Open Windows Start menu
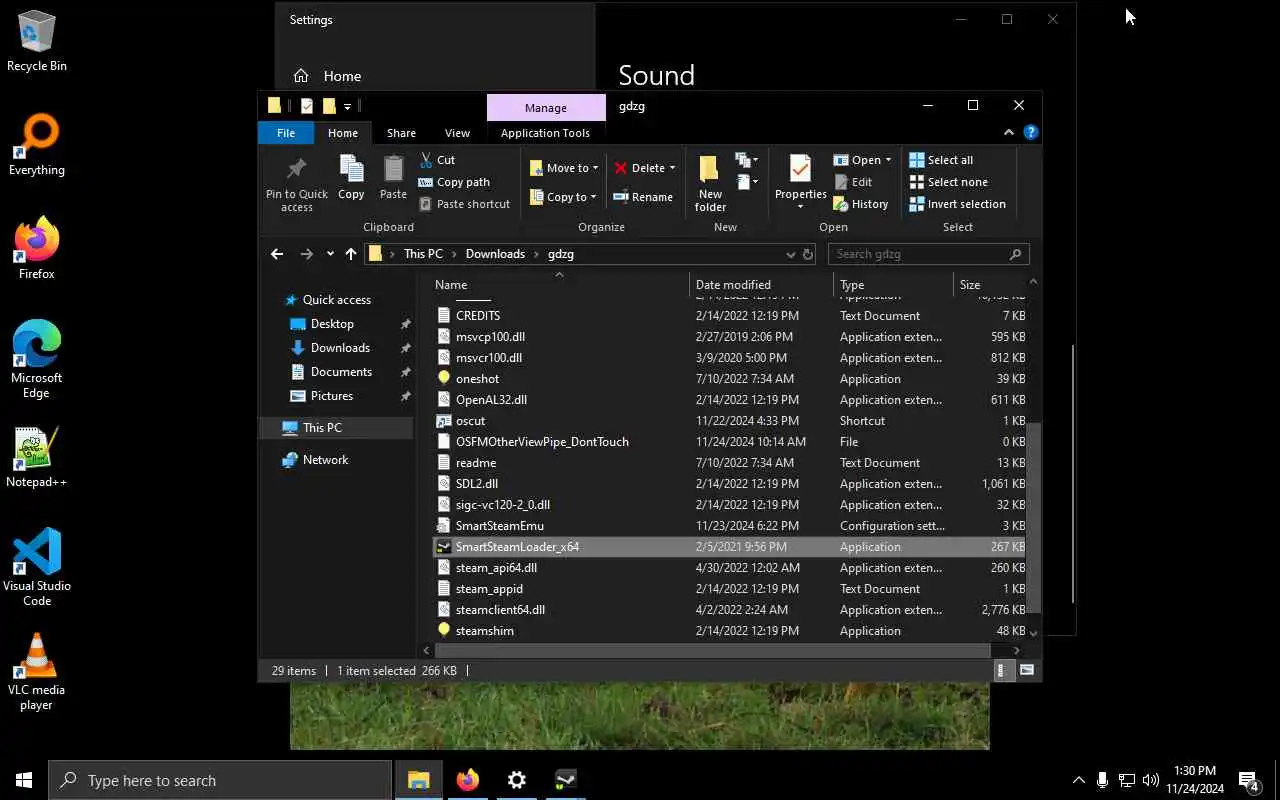The width and height of the screenshot is (1280, 800). 24,780
